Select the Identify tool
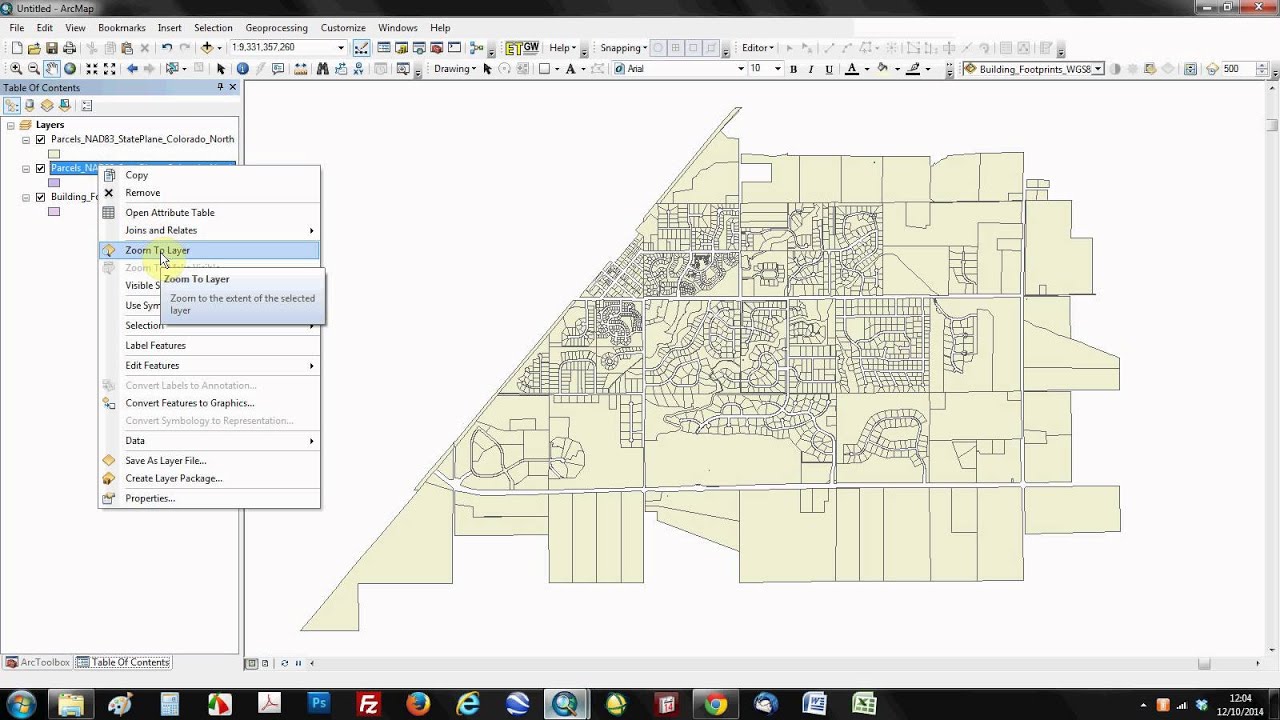The width and height of the screenshot is (1280, 720). (242, 69)
